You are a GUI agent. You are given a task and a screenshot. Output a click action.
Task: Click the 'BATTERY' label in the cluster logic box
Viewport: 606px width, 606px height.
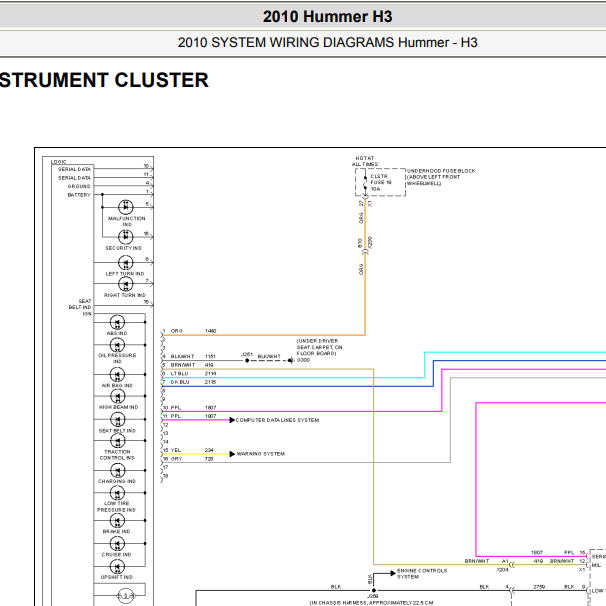coord(79,195)
